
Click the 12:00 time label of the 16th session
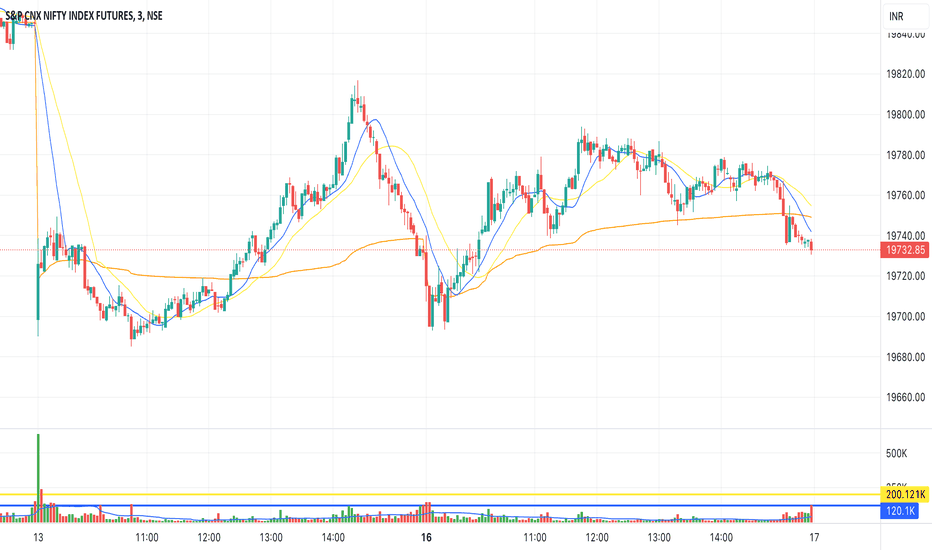pos(597,538)
